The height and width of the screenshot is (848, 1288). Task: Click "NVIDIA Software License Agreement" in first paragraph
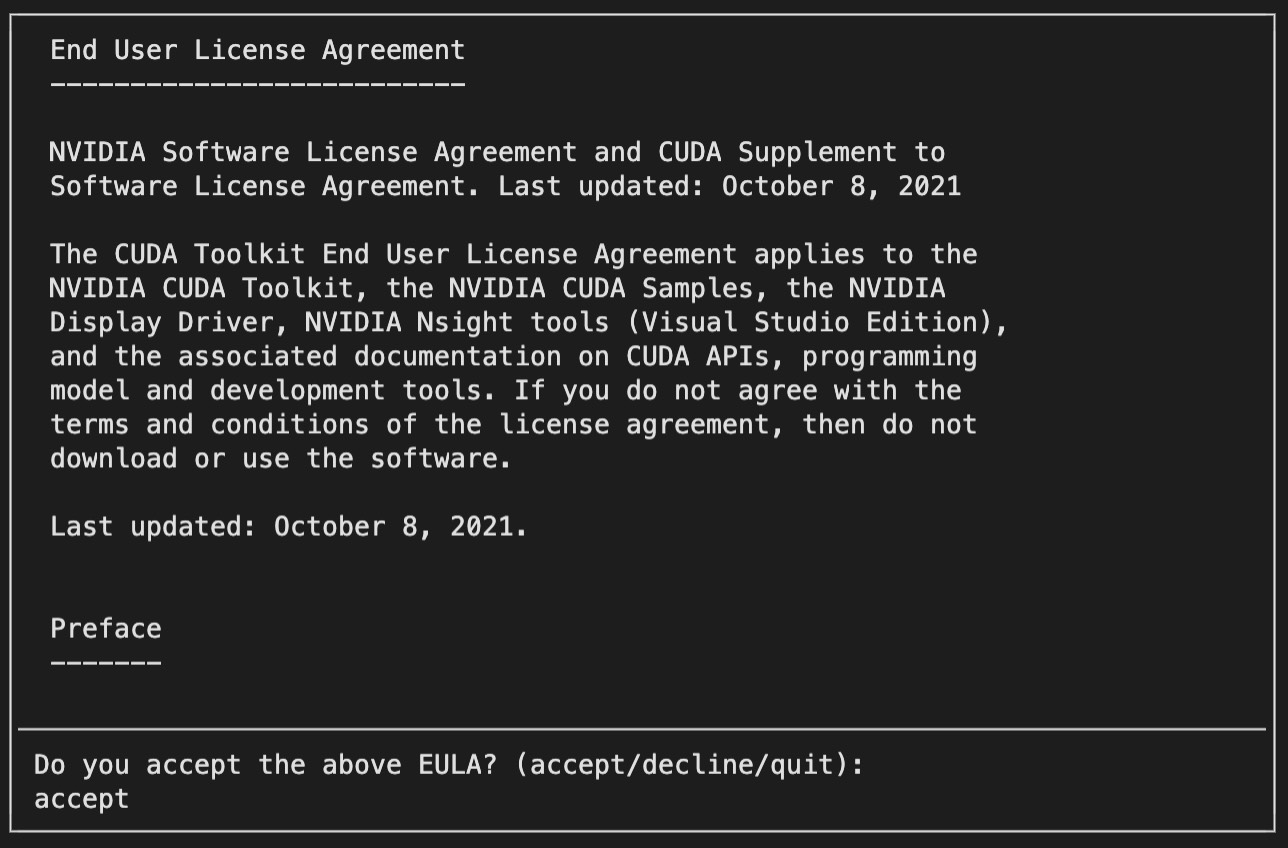coord(314,152)
